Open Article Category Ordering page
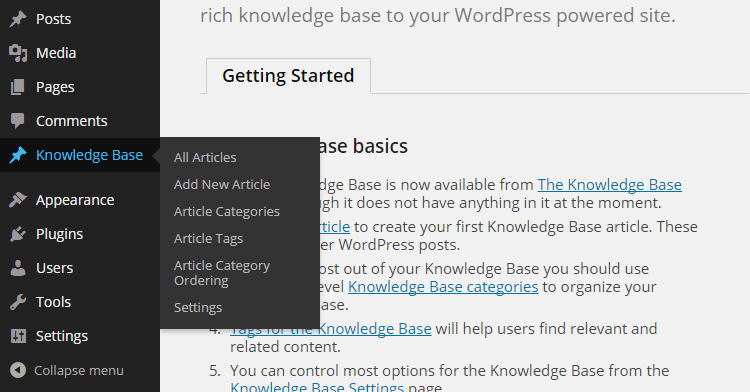Image resolution: width=750 pixels, height=392 pixels. tap(222, 273)
